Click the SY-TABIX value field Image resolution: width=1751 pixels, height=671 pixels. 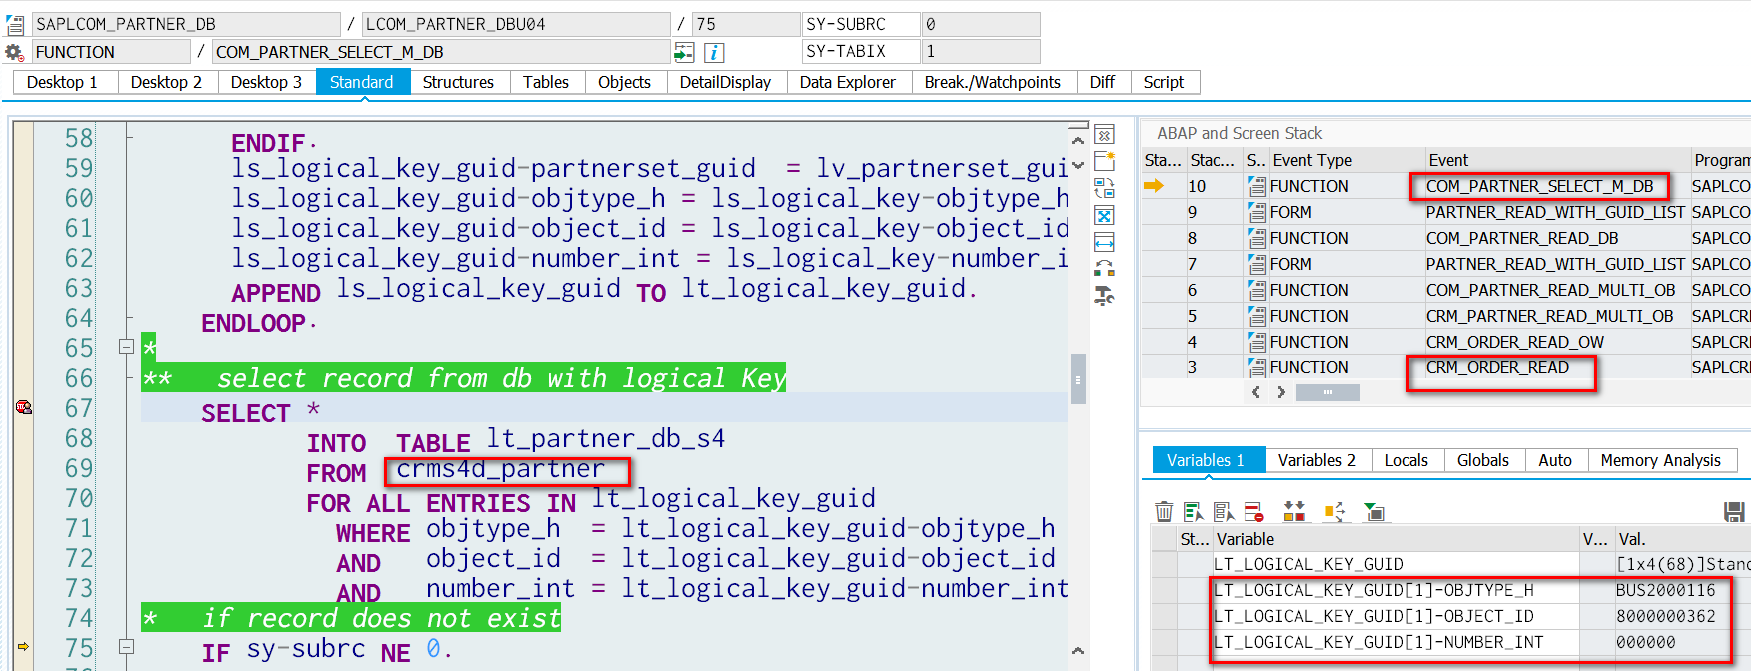(981, 52)
